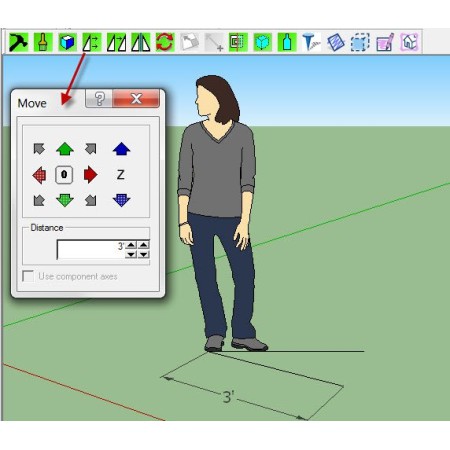The height and width of the screenshot is (450, 450).
Task: Click the Distance input field showing 3'
Action: click(91, 249)
